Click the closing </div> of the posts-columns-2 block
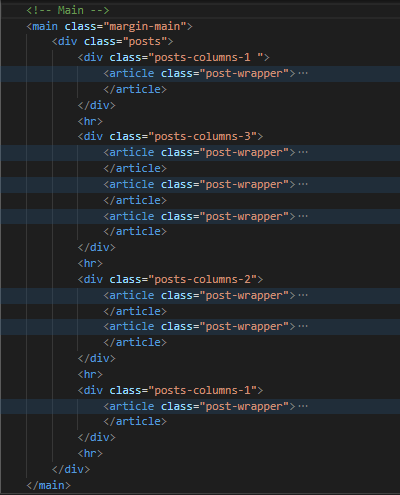 pos(97,358)
